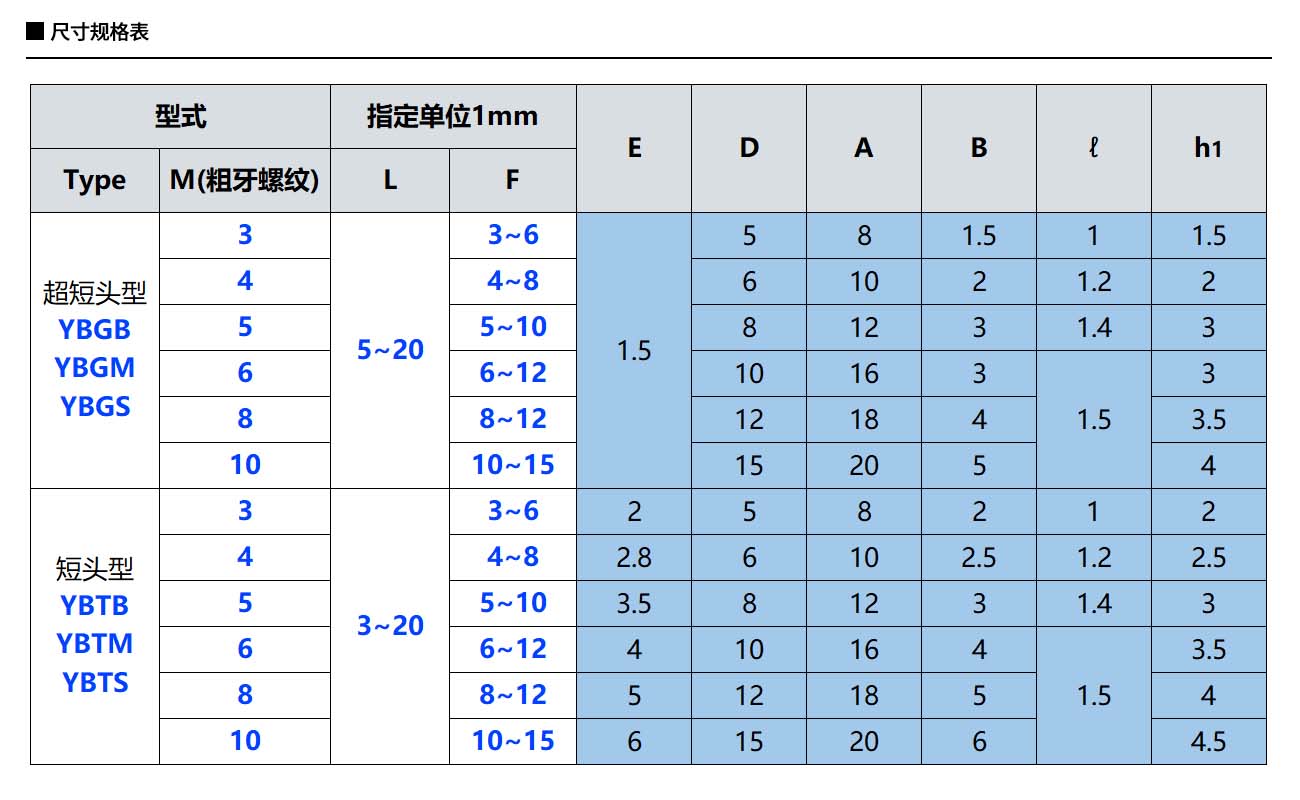The width and height of the screenshot is (1300, 800).
Task: Click the 尺寸规格表 section title
Action: 99,33
